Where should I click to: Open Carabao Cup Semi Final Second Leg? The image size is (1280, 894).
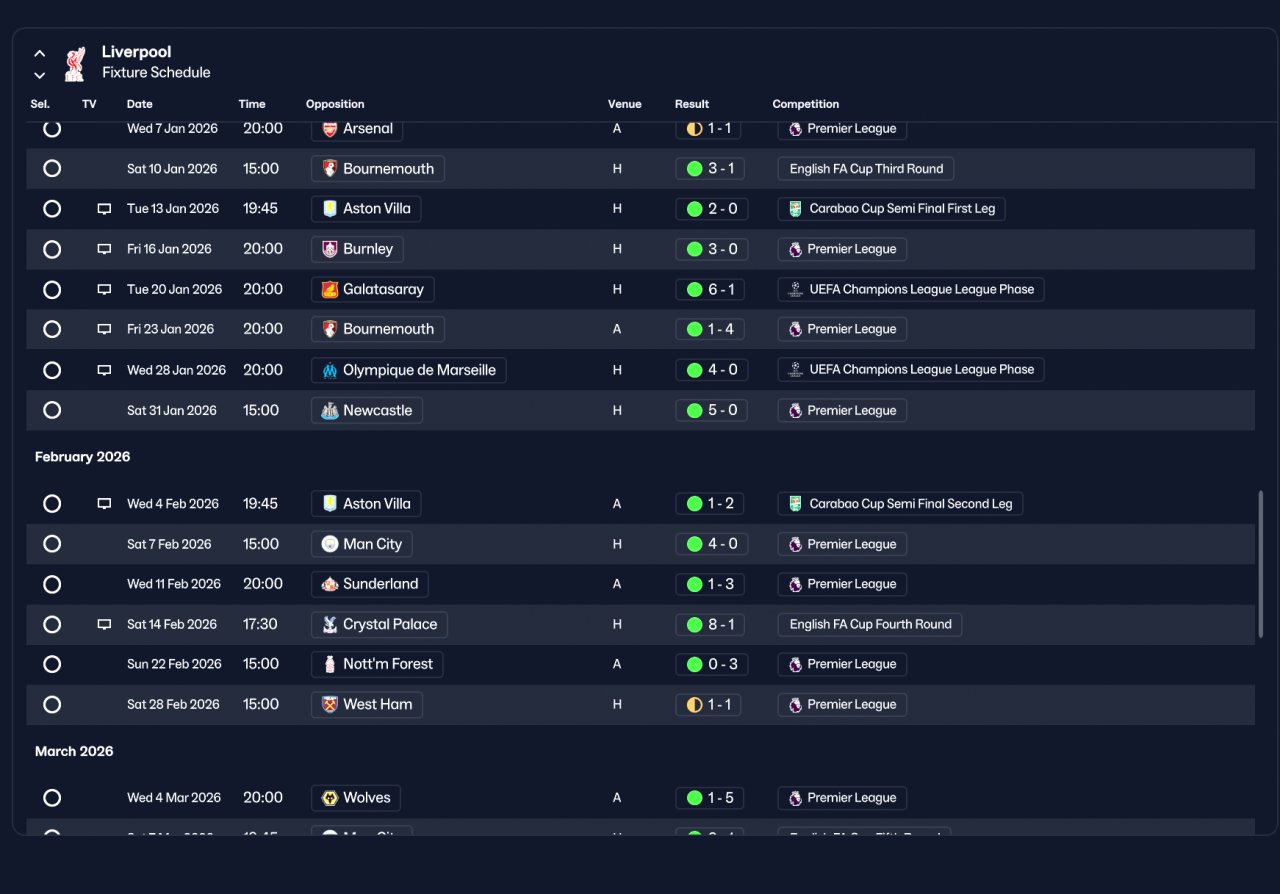[900, 504]
